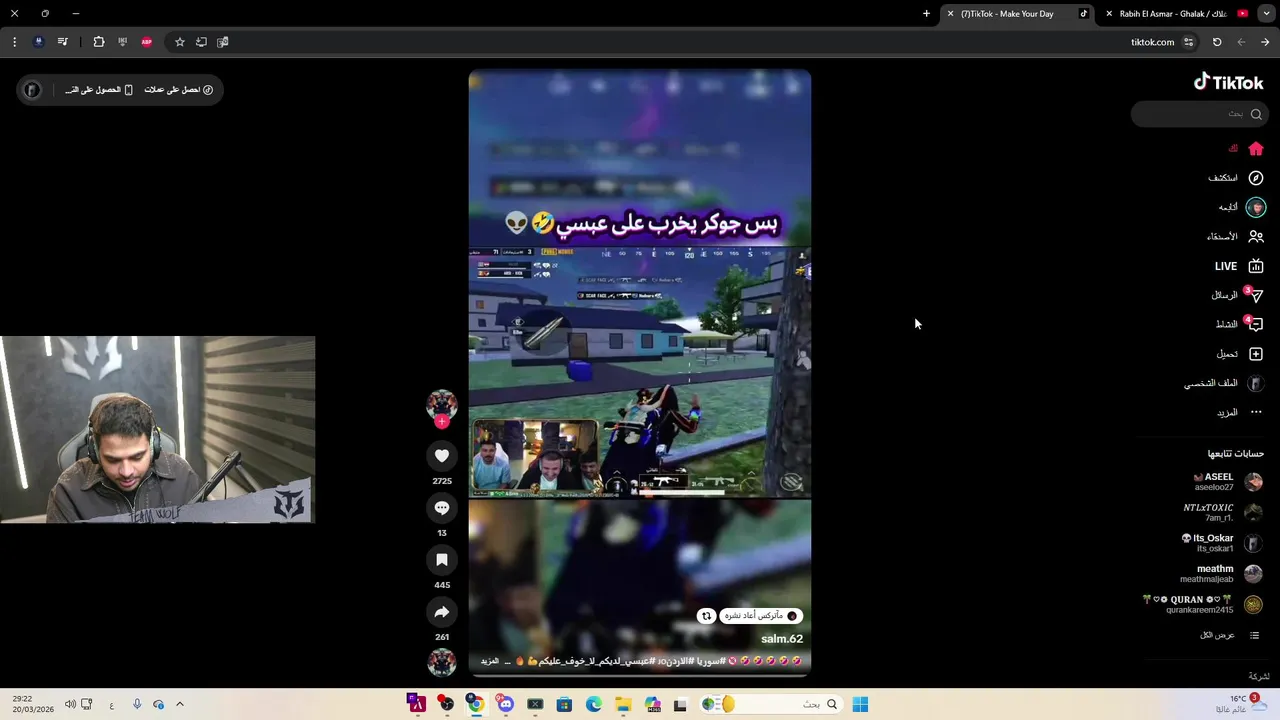Open the creator avatar above the like button

pyautogui.click(x=442, y=404)
